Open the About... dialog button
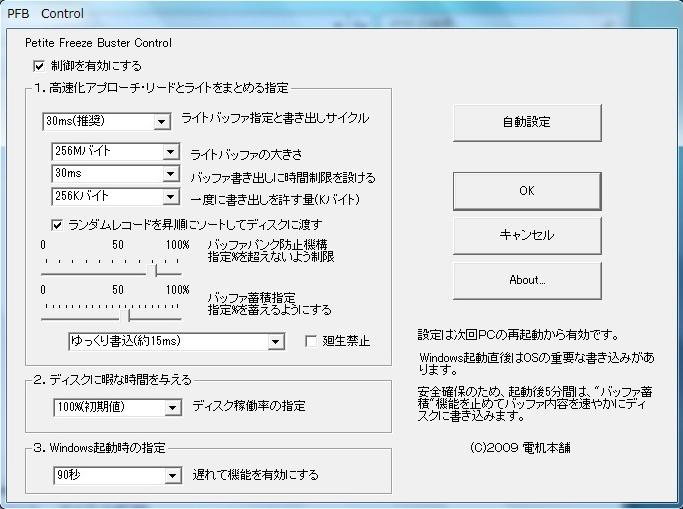This screenshot has width=683, height=509. click(x=527, y=280)
